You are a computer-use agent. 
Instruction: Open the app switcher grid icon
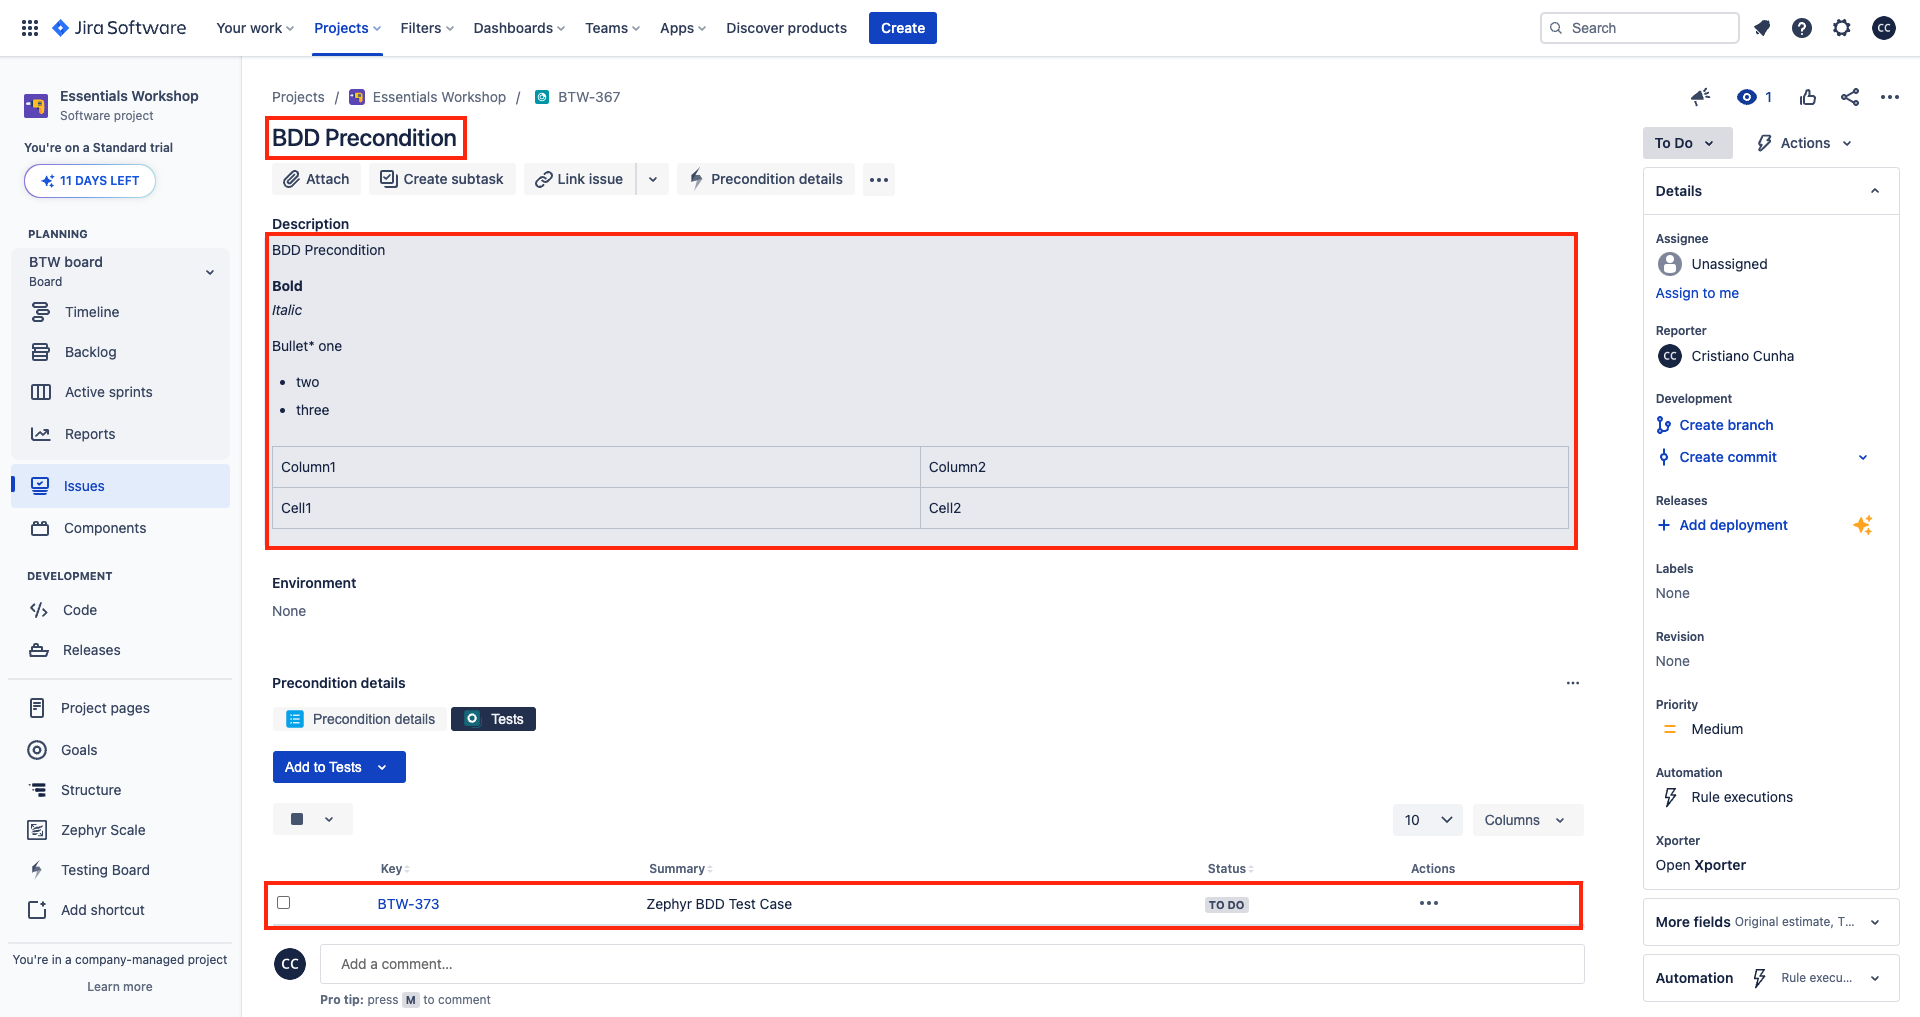(x=30, y=28)
